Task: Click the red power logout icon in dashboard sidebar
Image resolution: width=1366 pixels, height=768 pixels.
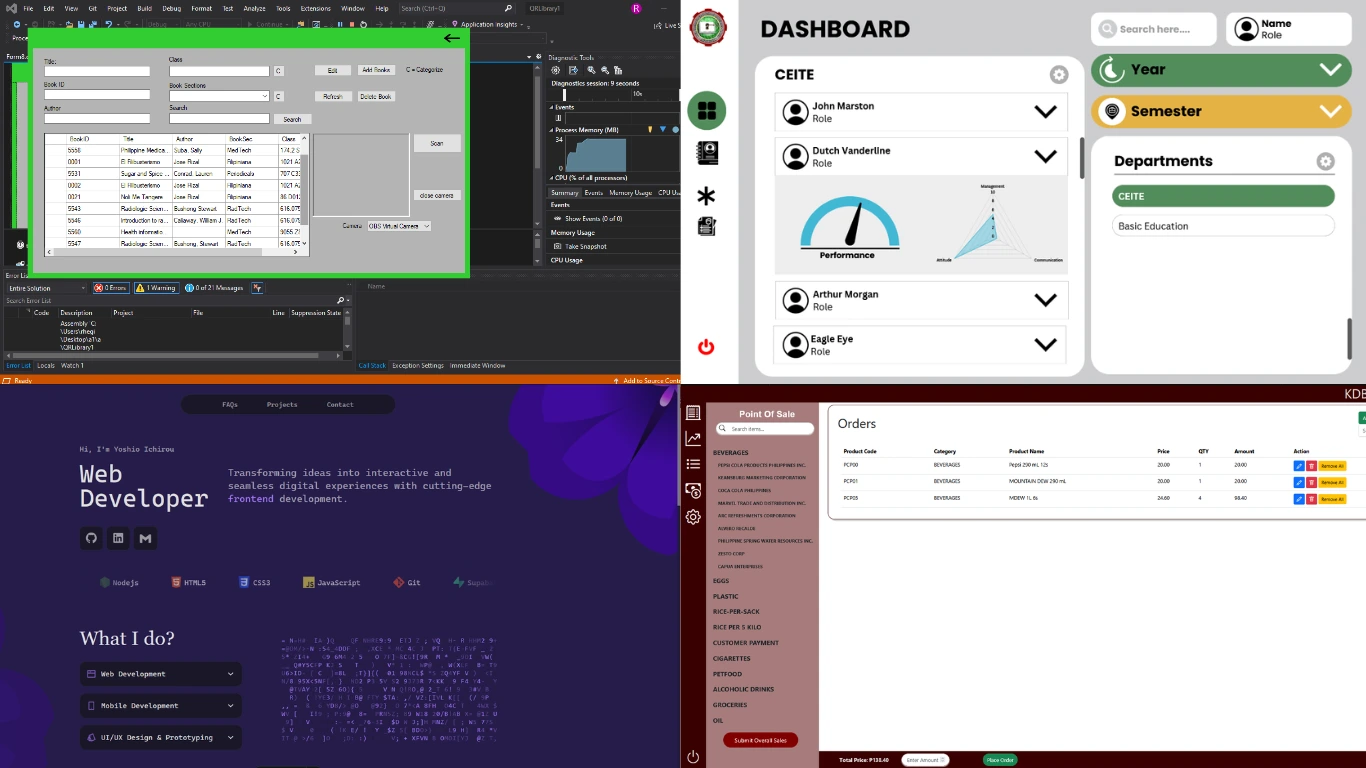Action: coord(707,346)
